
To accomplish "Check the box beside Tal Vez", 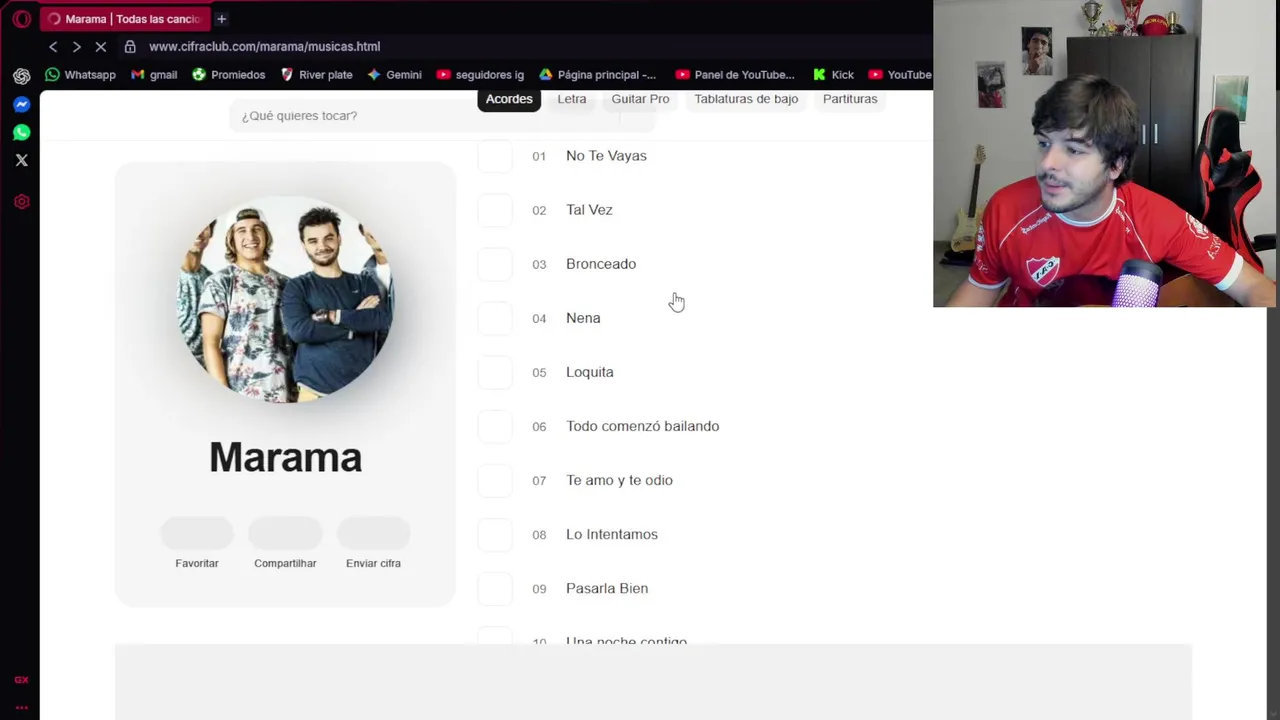I will 495,210.
